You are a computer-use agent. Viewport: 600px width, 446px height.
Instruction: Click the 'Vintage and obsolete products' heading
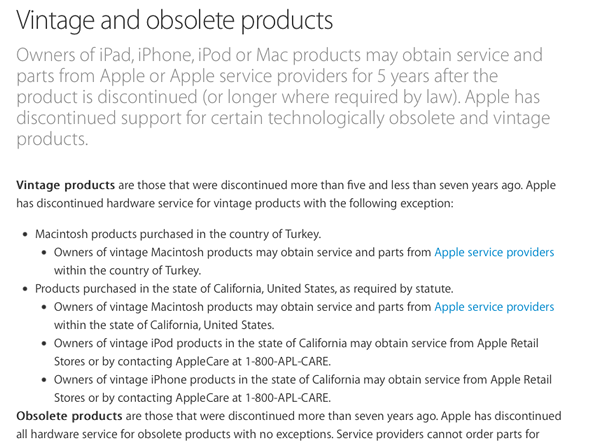tap(174, 20)
